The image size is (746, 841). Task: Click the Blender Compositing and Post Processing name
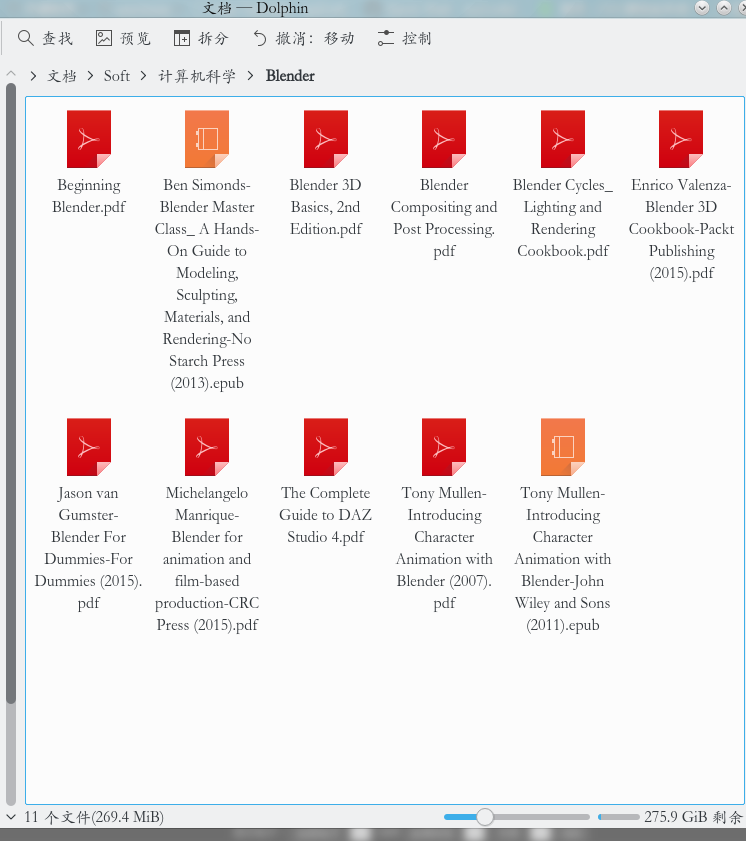tap(444, 218)
